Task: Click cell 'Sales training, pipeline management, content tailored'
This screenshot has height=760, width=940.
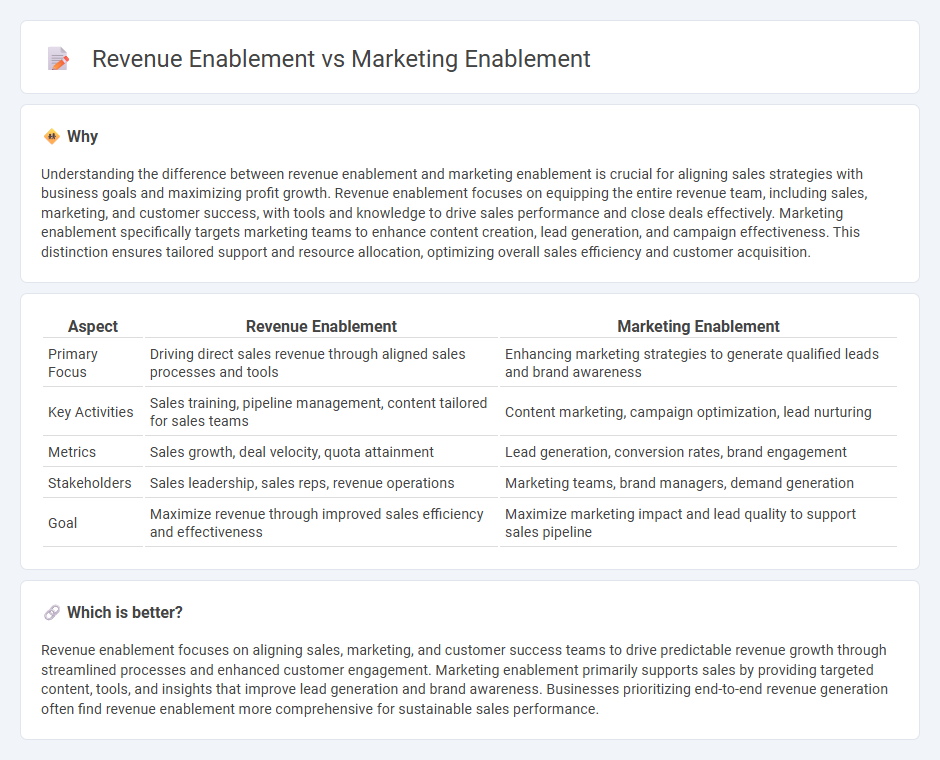Action: [321, 412]
